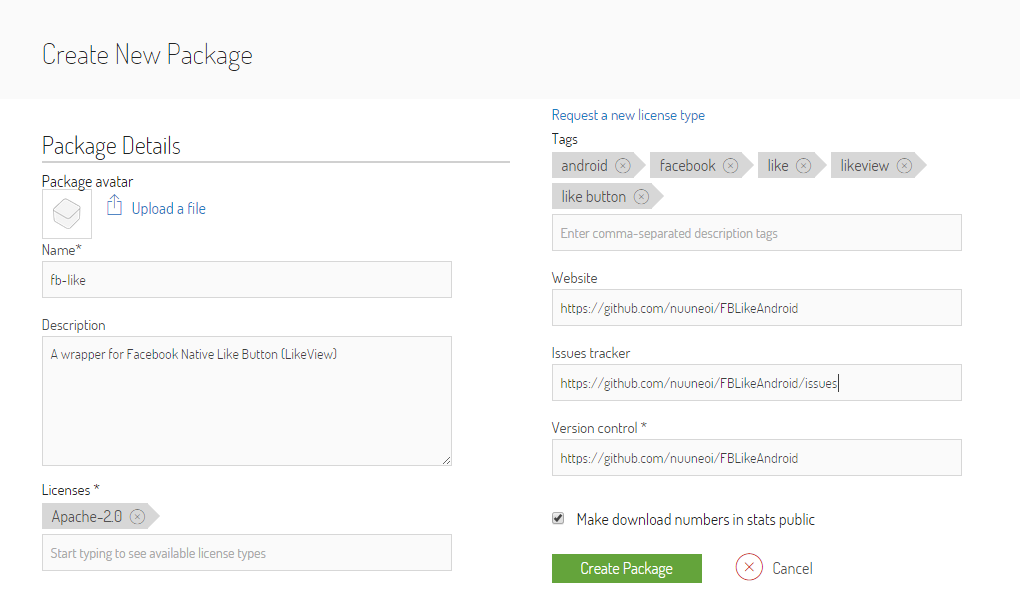Open the license types search field

pyautogui.click(x=246, y=553)
